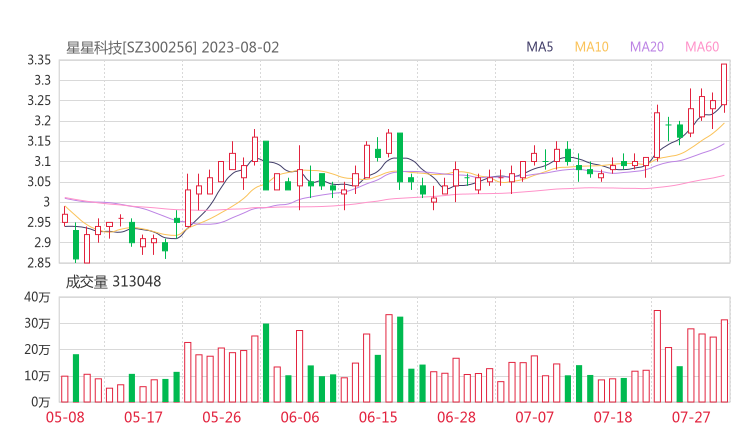Click the 3.2 price axis label
Screen dimensions: 740x440
(x=42, y=121)
